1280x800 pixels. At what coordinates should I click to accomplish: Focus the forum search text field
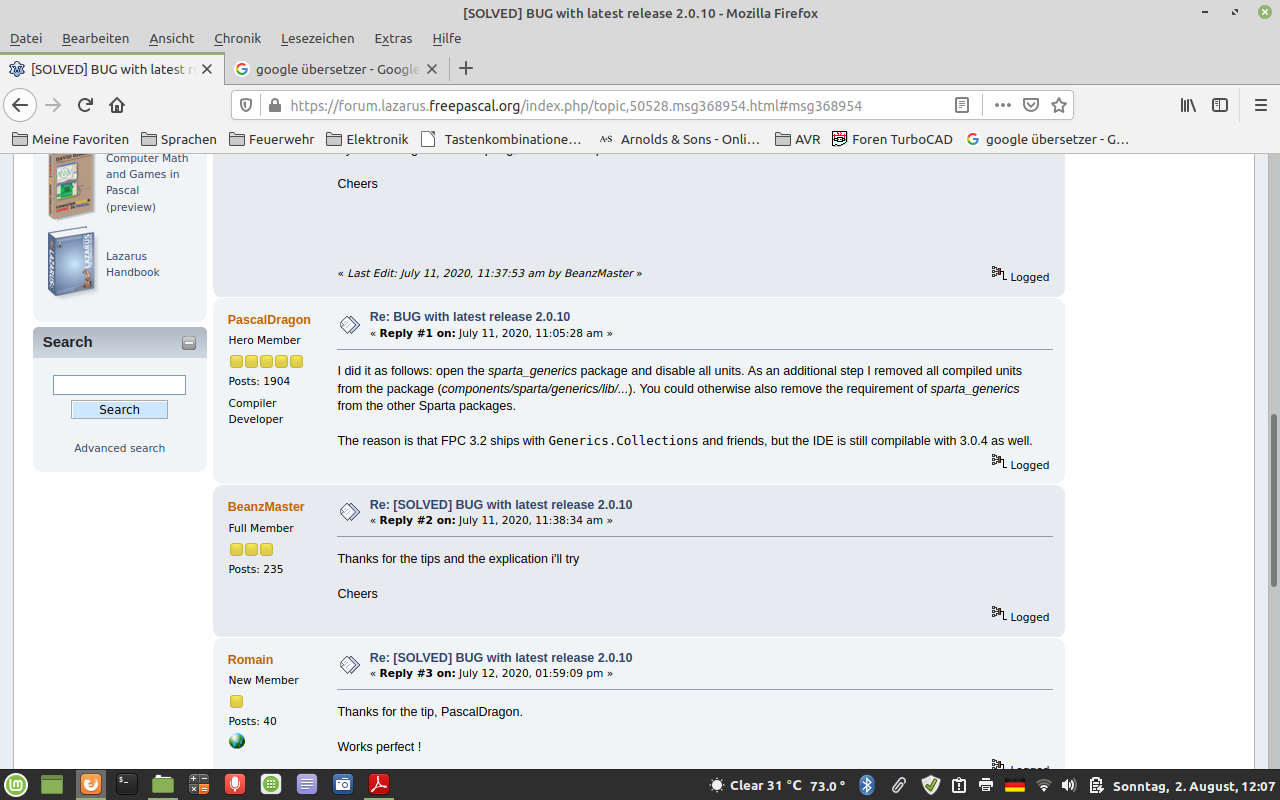(119, 385)
